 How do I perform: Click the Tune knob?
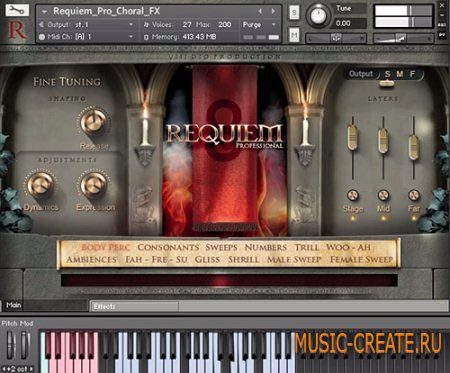(318, 16)
